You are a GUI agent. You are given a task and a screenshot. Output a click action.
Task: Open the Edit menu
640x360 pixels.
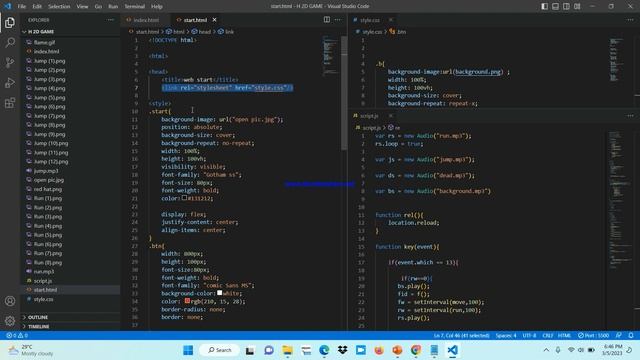click(x=37, y=6)
